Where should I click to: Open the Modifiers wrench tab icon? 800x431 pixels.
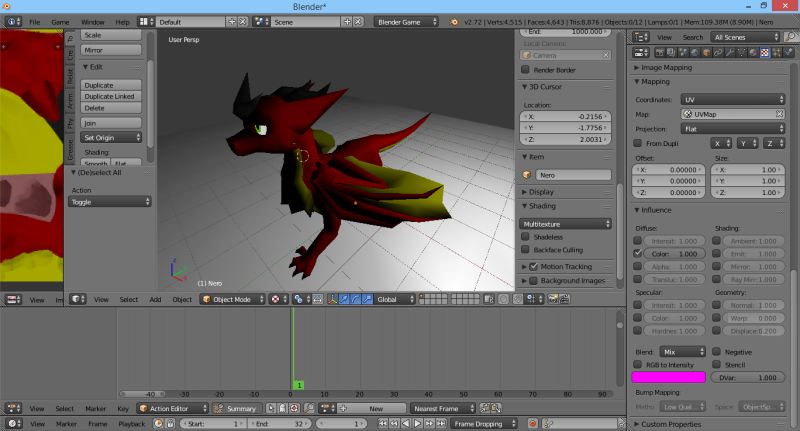pos(730,53)
